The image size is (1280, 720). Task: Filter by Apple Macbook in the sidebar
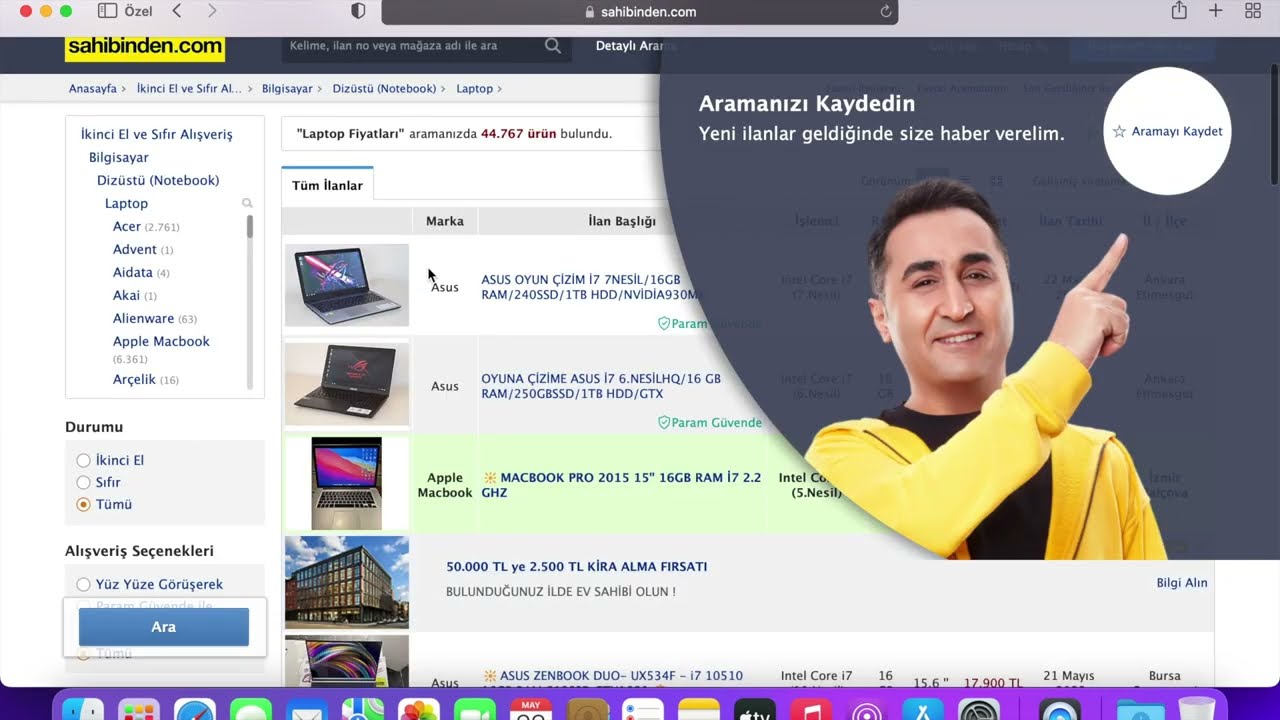coord(161,341)
